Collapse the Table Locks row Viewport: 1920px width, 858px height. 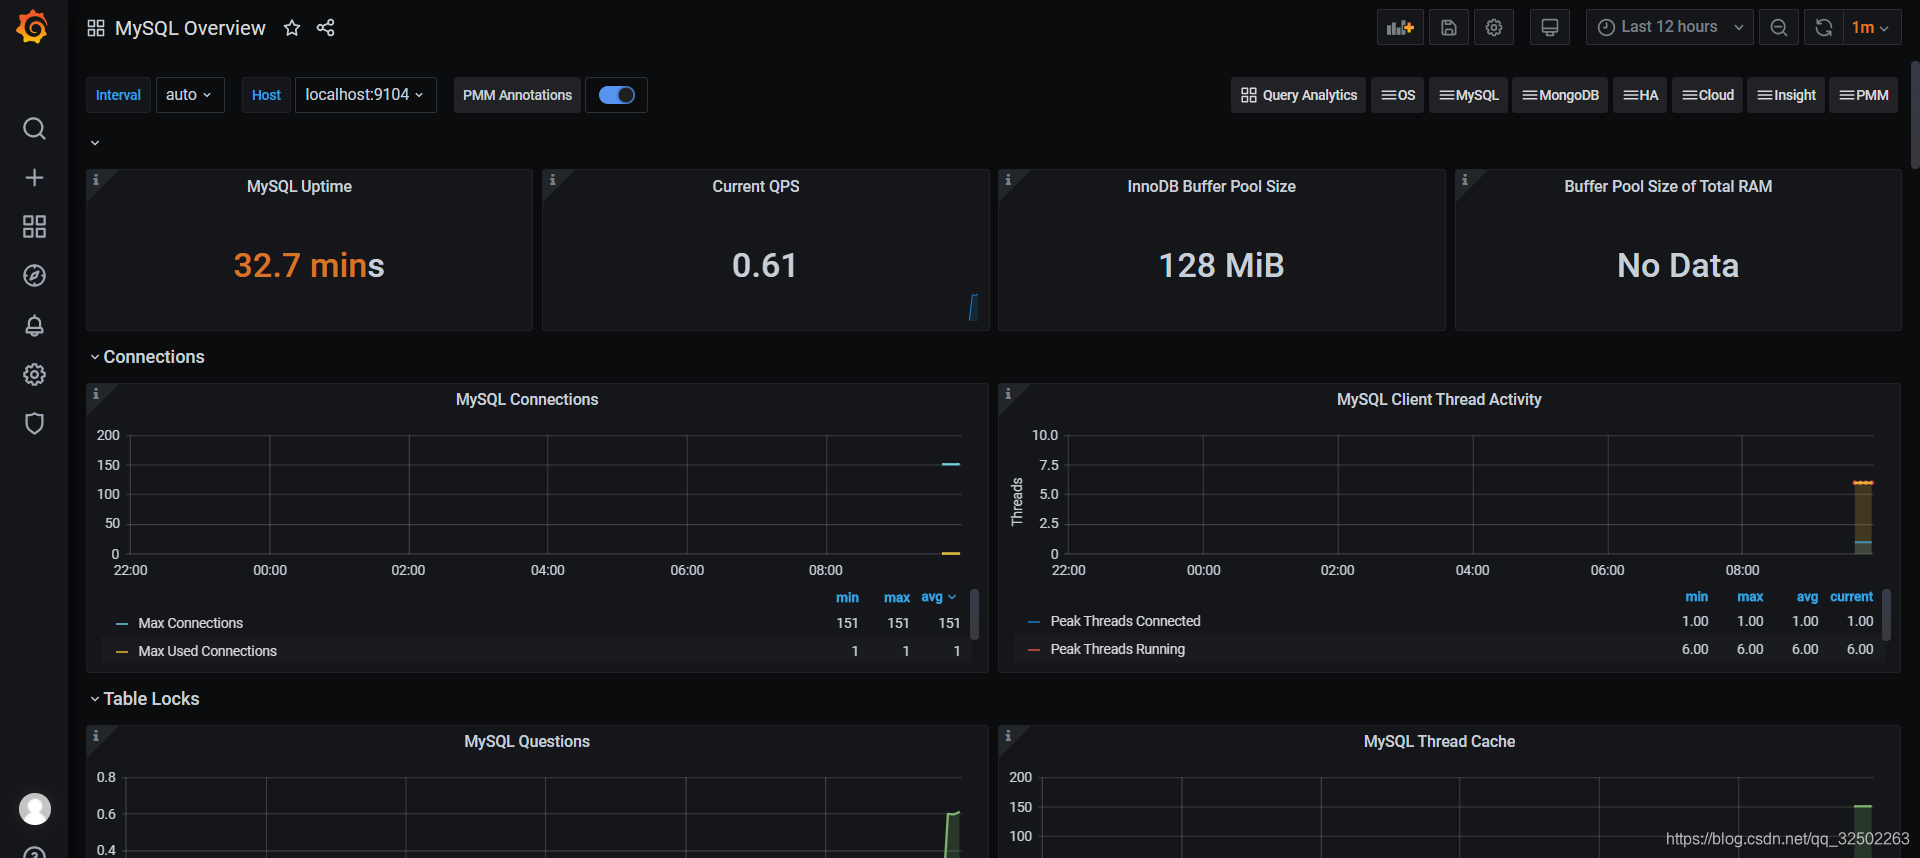coord(145,699)
